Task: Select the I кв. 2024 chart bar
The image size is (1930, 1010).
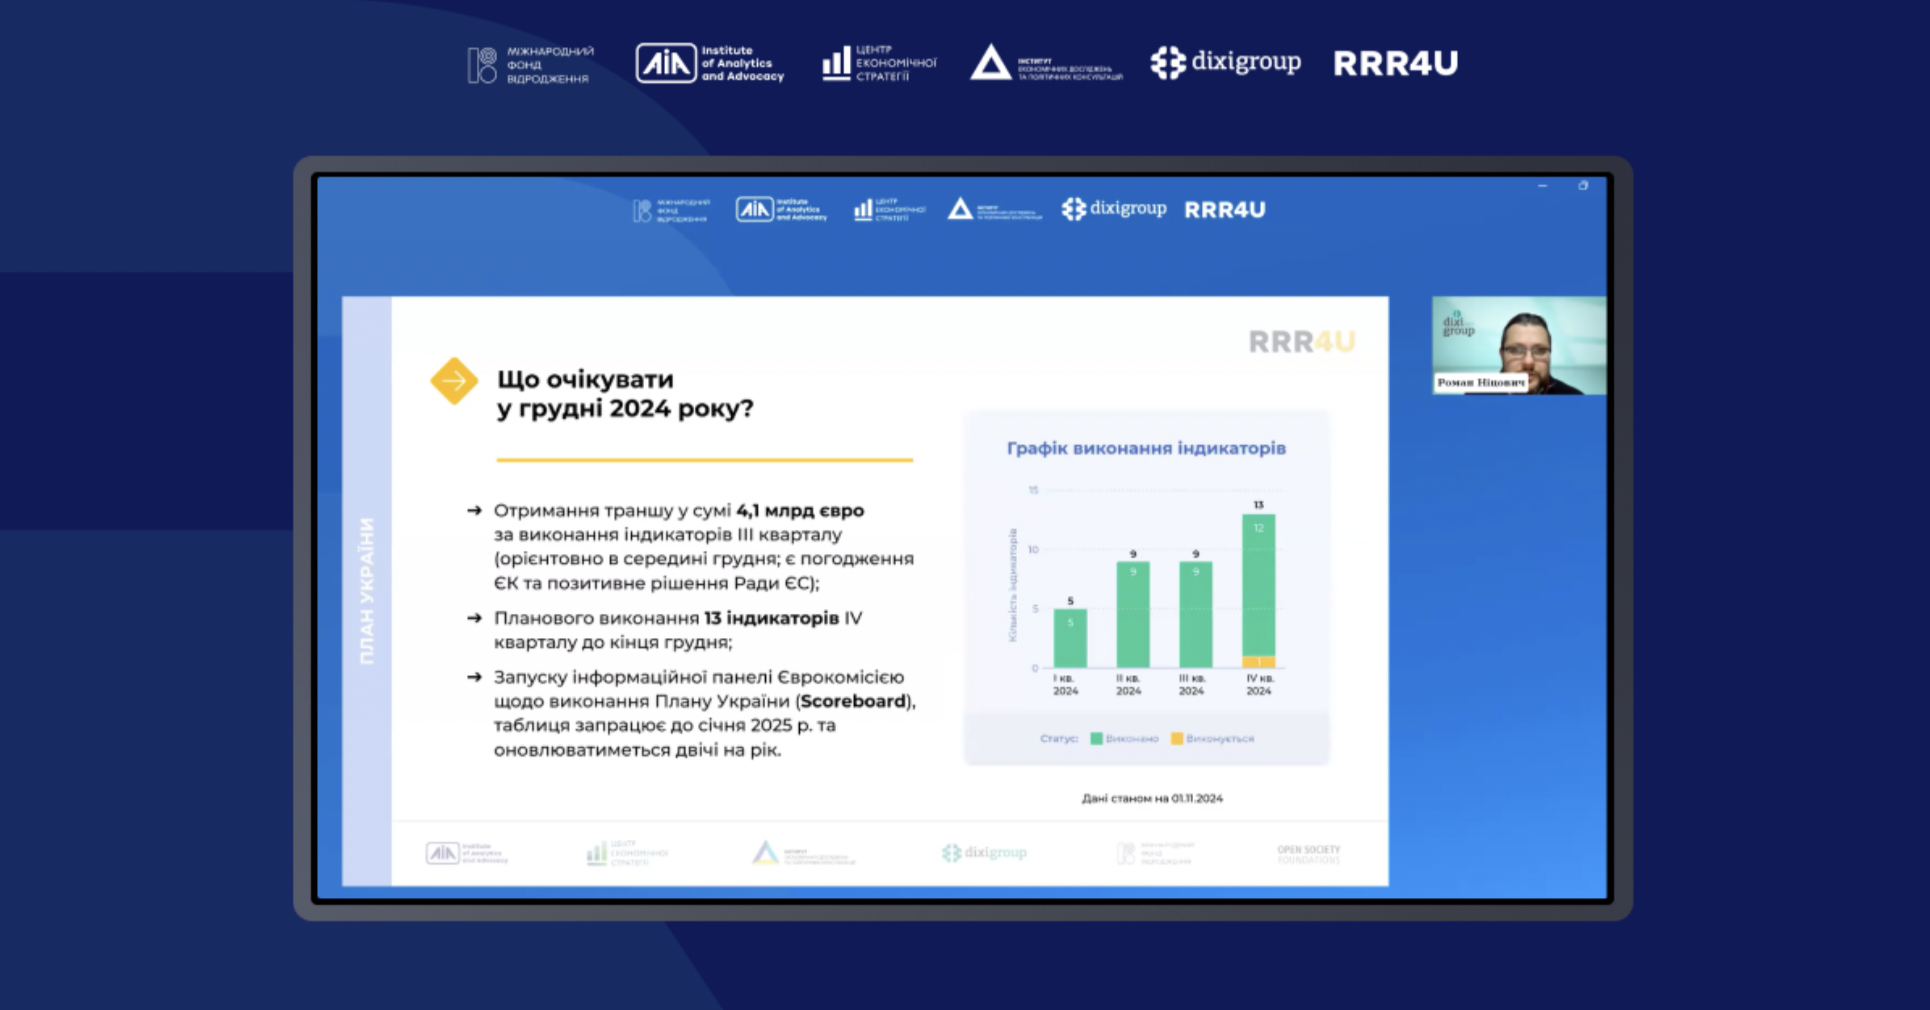Action: click(x=1070, y=638)
